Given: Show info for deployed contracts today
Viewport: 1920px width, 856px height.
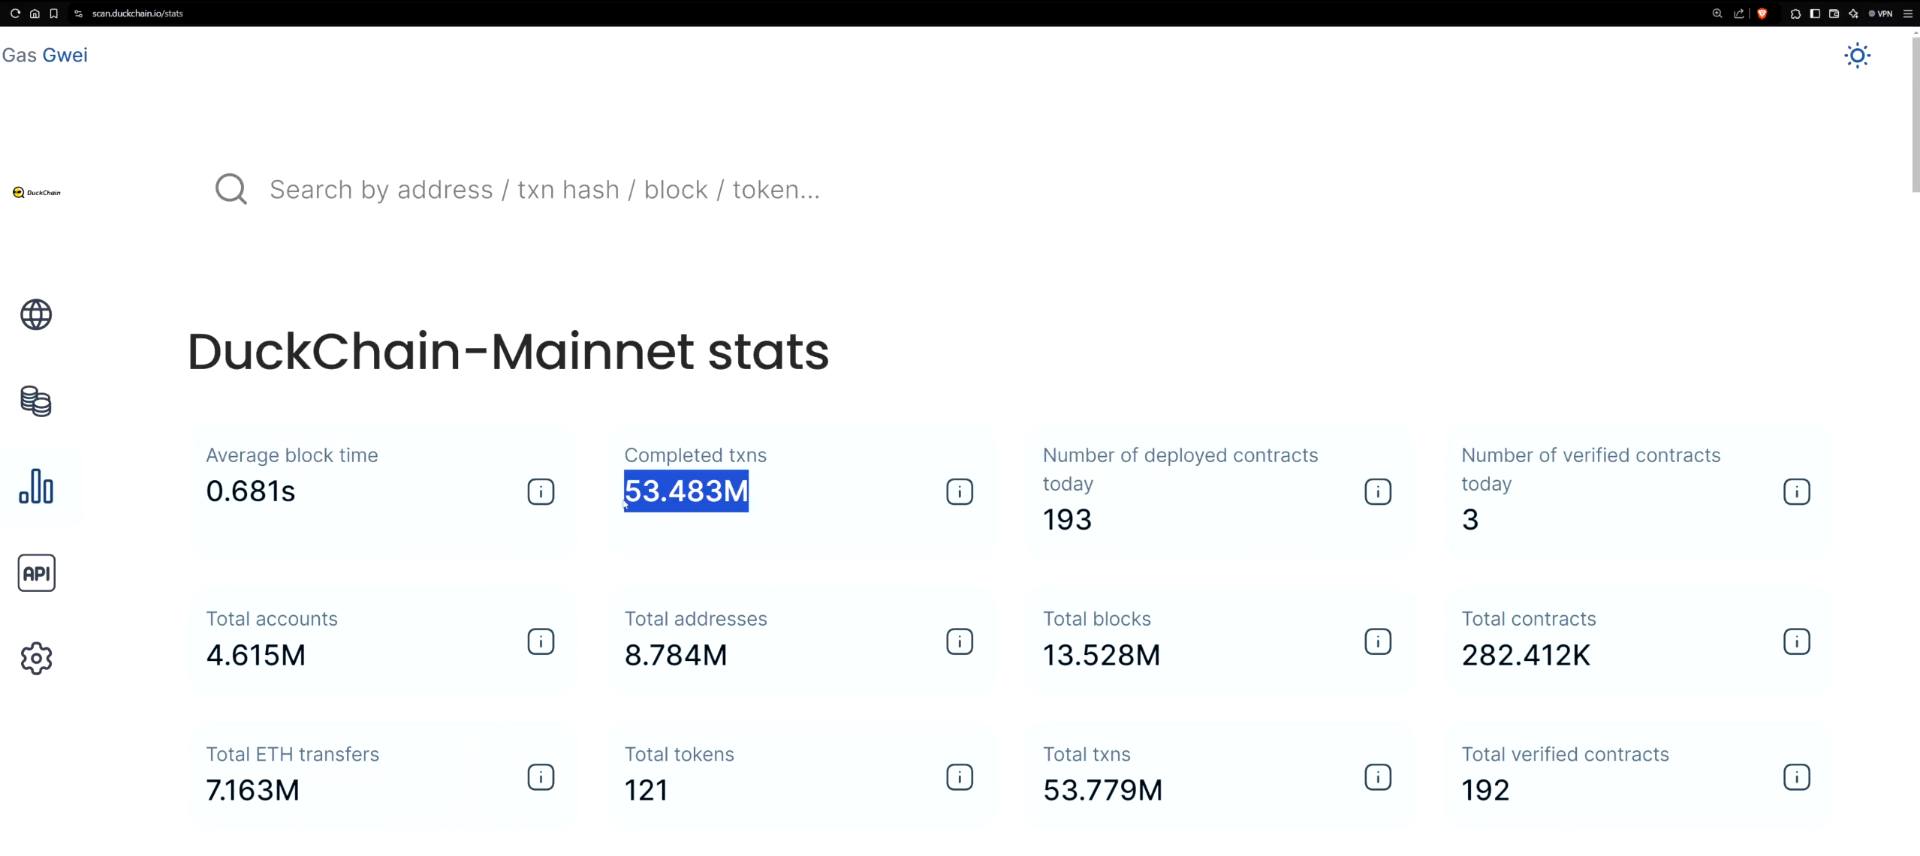Looking at the screenshot, I should pos(1378,492).
